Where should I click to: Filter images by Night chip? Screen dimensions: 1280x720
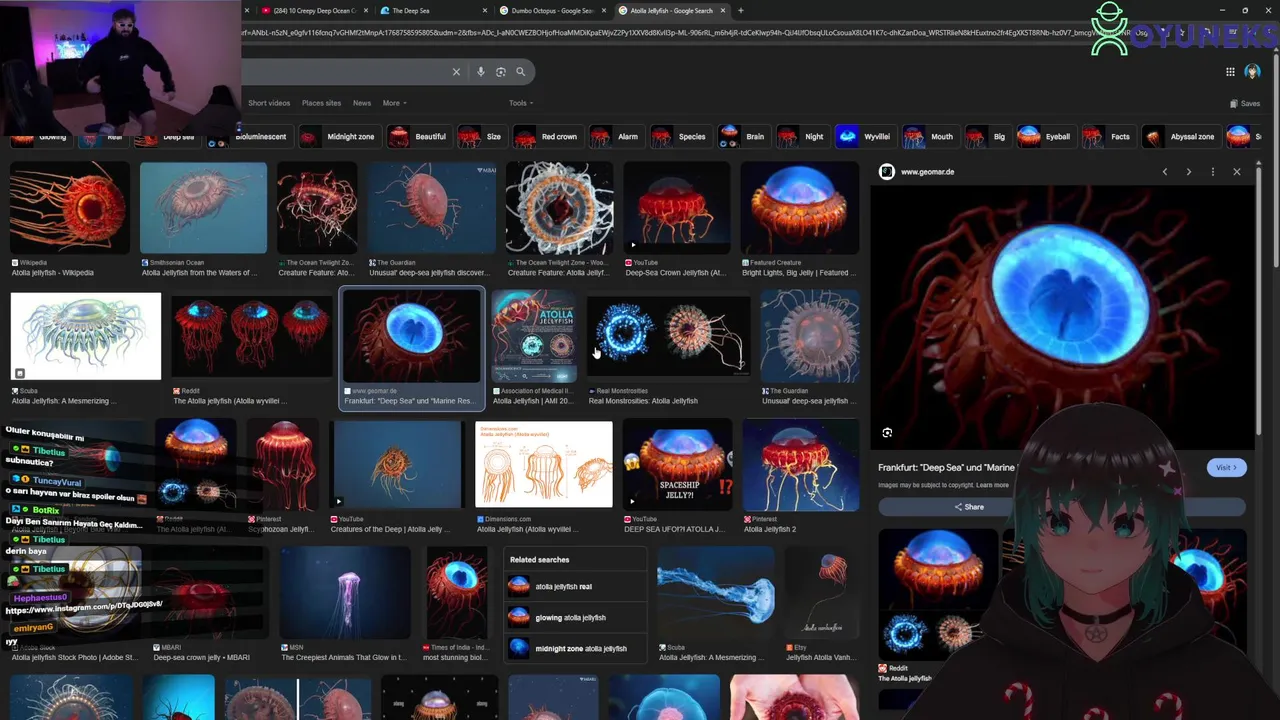click(802, 137)
